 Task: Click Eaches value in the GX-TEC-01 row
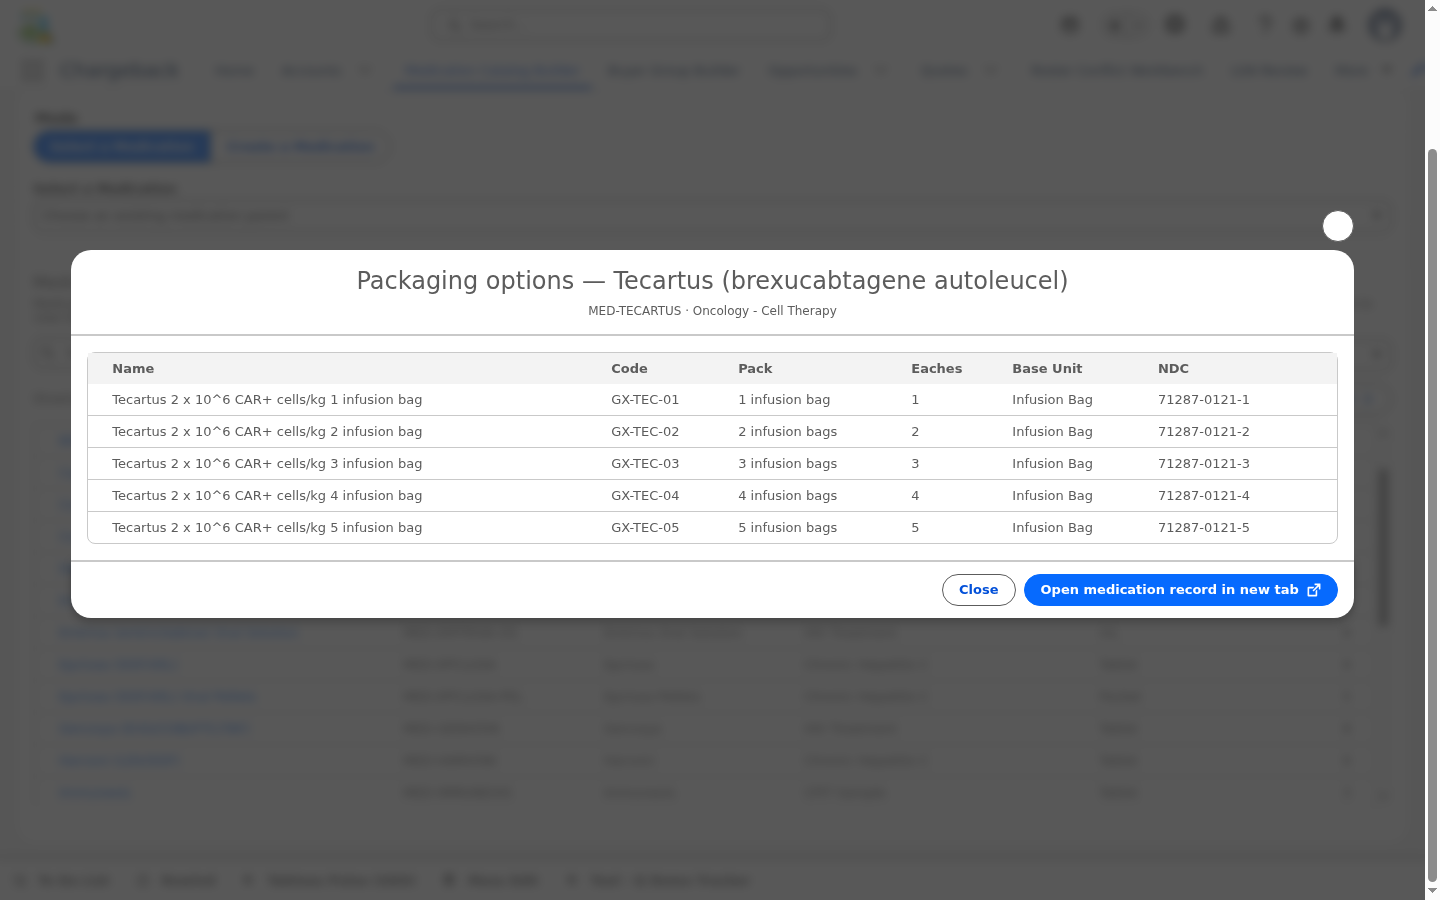point(915,400)
